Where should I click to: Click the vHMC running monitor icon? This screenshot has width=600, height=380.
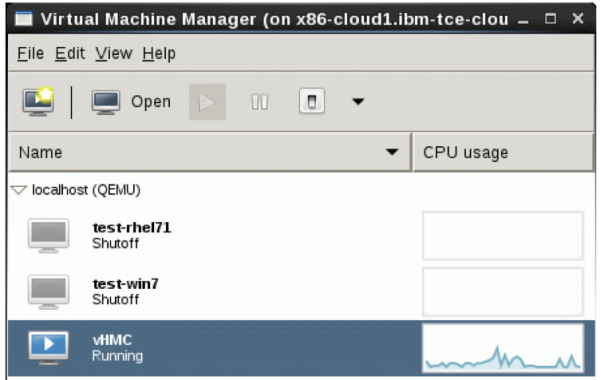pyautogui.click(x=49, y=347)
